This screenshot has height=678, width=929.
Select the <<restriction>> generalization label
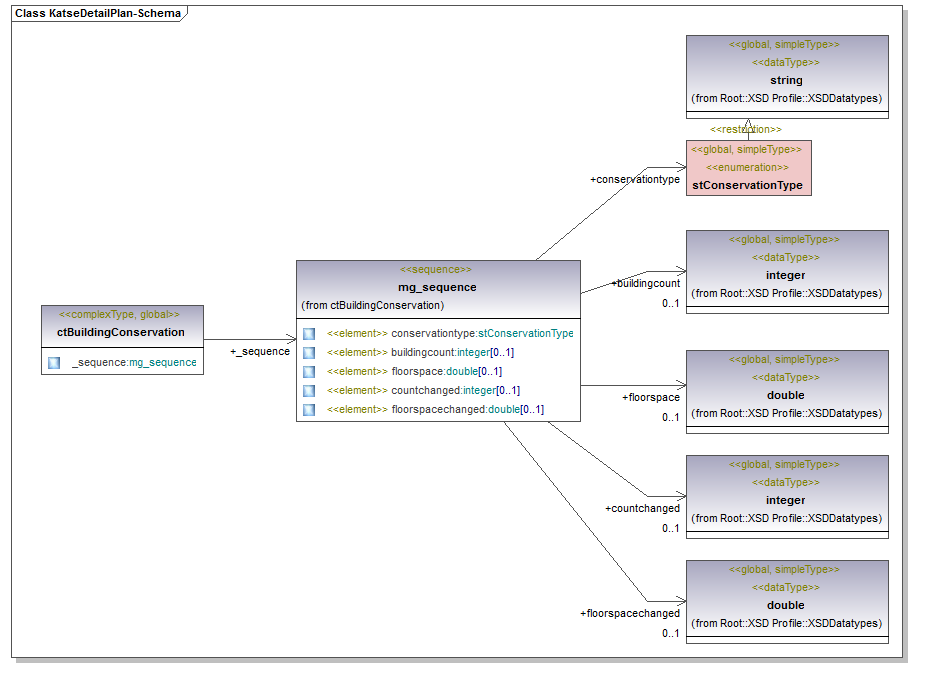pyautogui.click(x=745, y=130)
